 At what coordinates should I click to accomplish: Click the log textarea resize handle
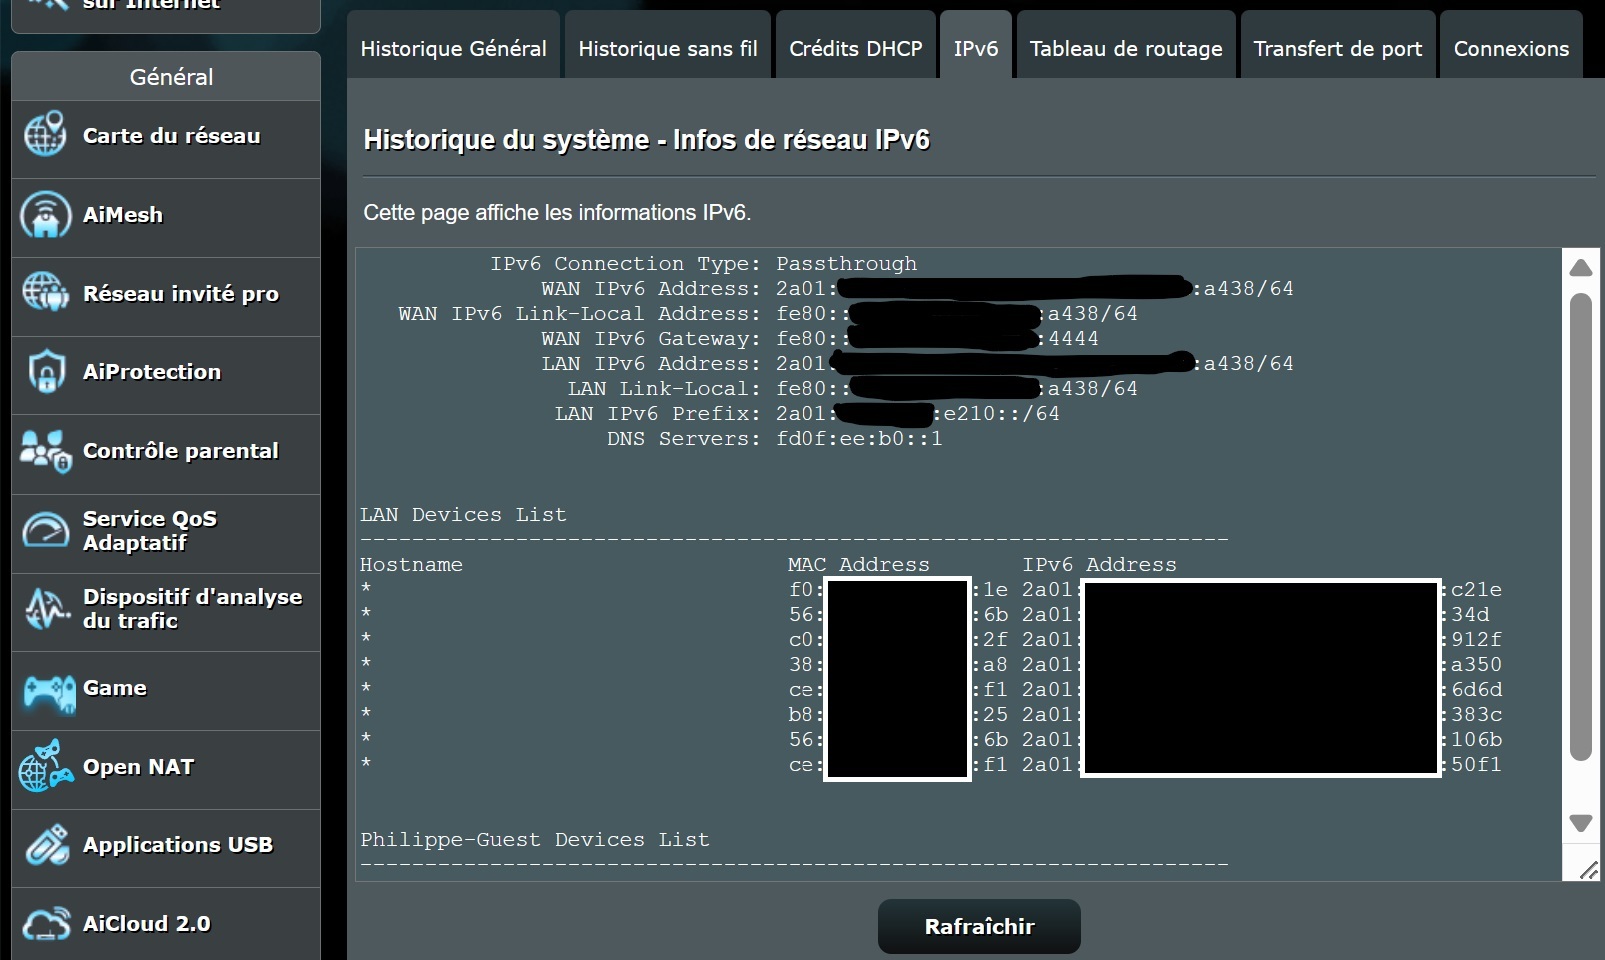[1588, 870]
